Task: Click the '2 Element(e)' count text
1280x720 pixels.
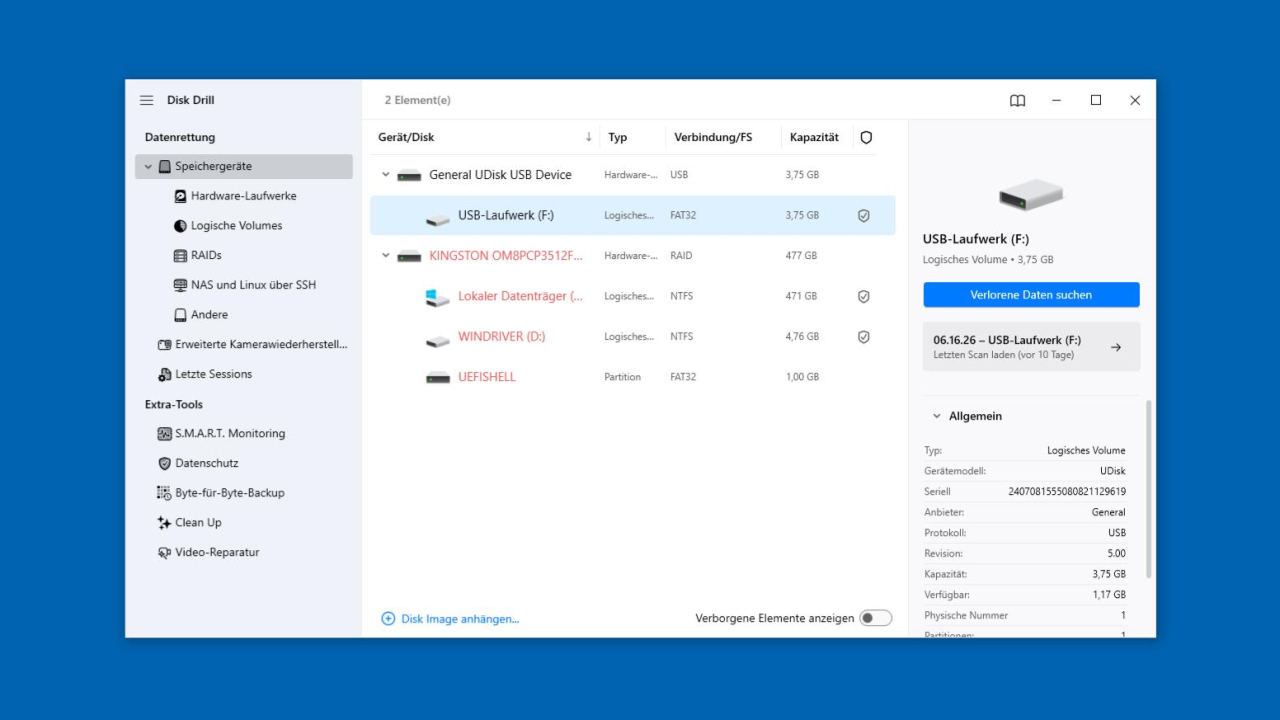Action: (x=418, y=100)
